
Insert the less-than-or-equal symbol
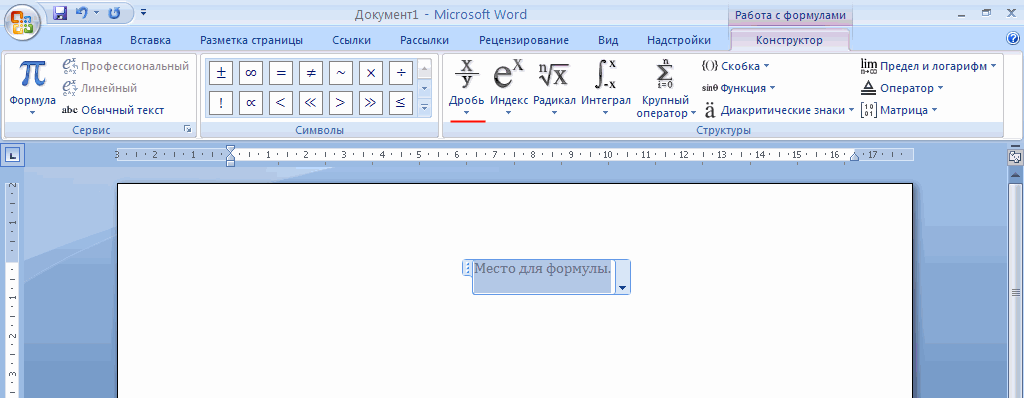(401, 103)
